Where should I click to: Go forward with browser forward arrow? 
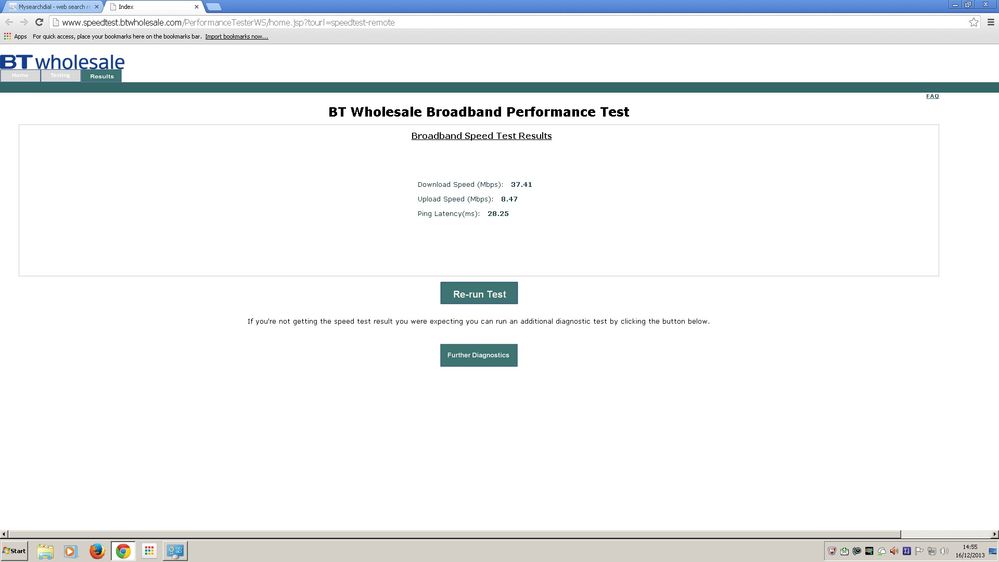(24, 22)
